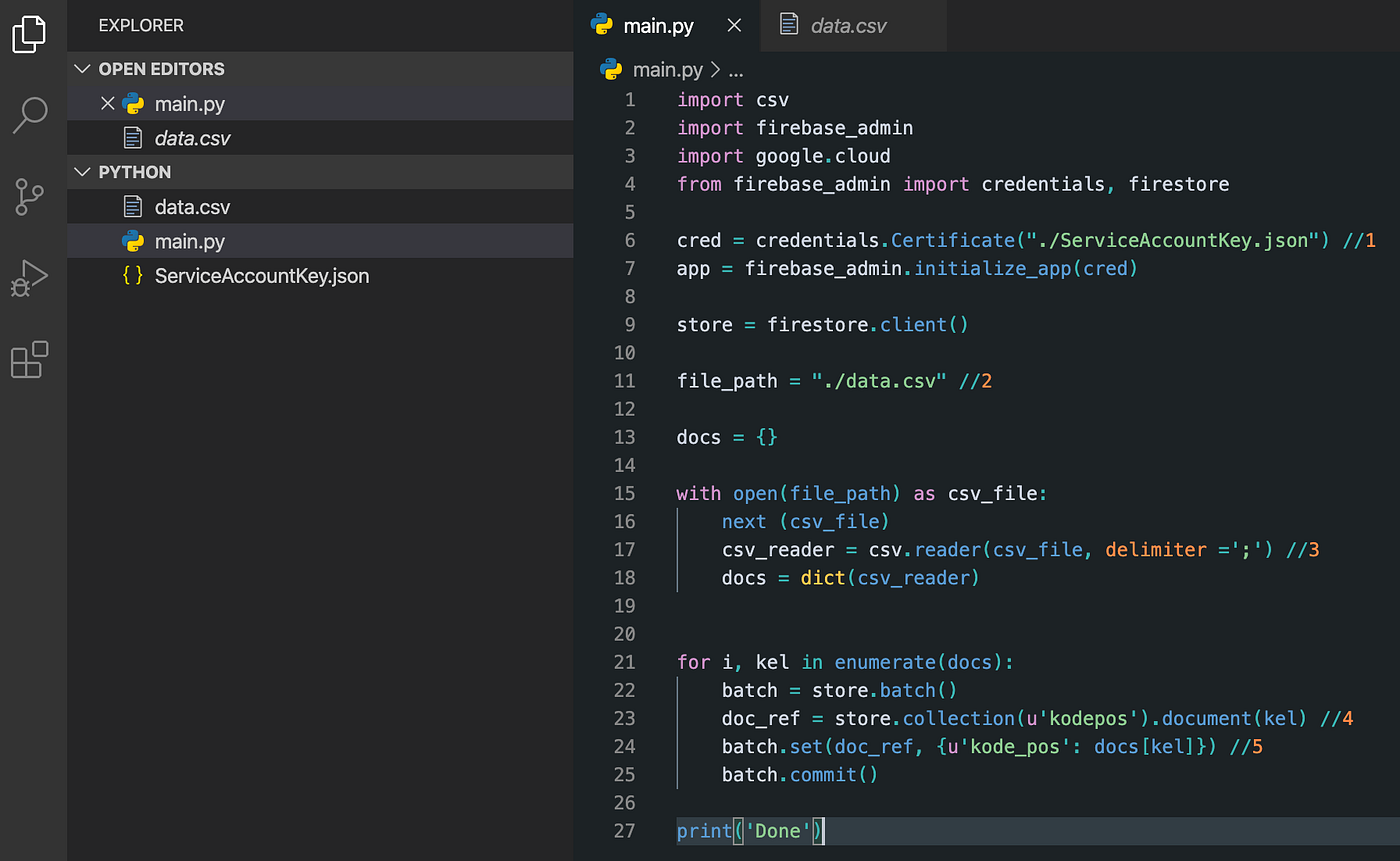Collapse the PYTHON folder section

tap(82, 171)
